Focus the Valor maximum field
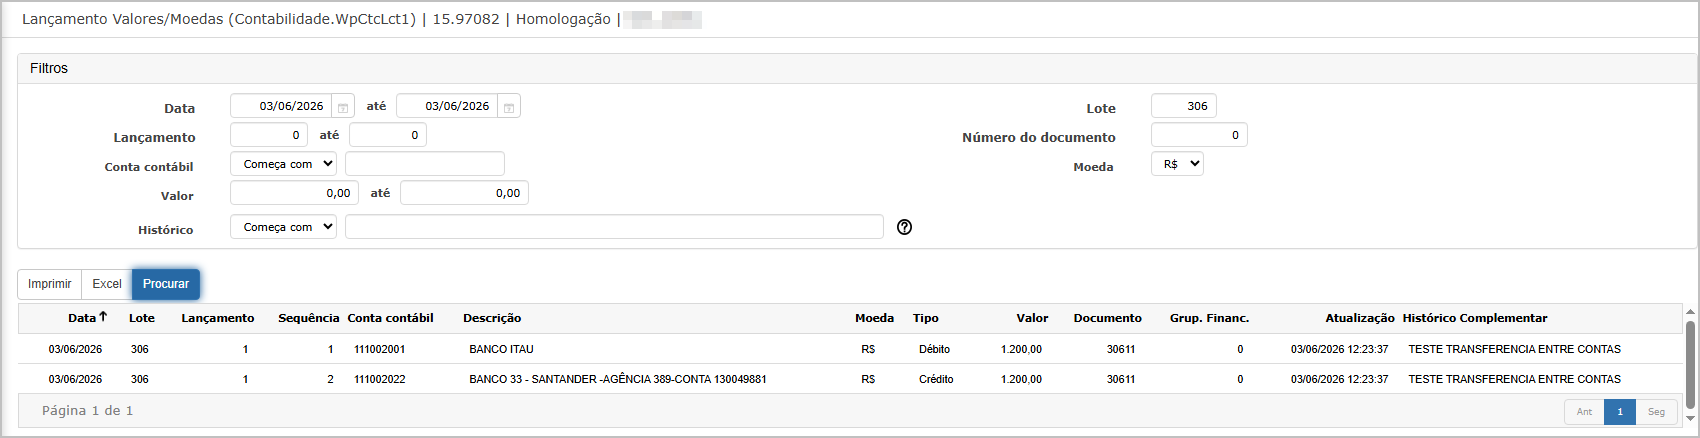This screenshot has height=438, width=1700. point(464,193)
